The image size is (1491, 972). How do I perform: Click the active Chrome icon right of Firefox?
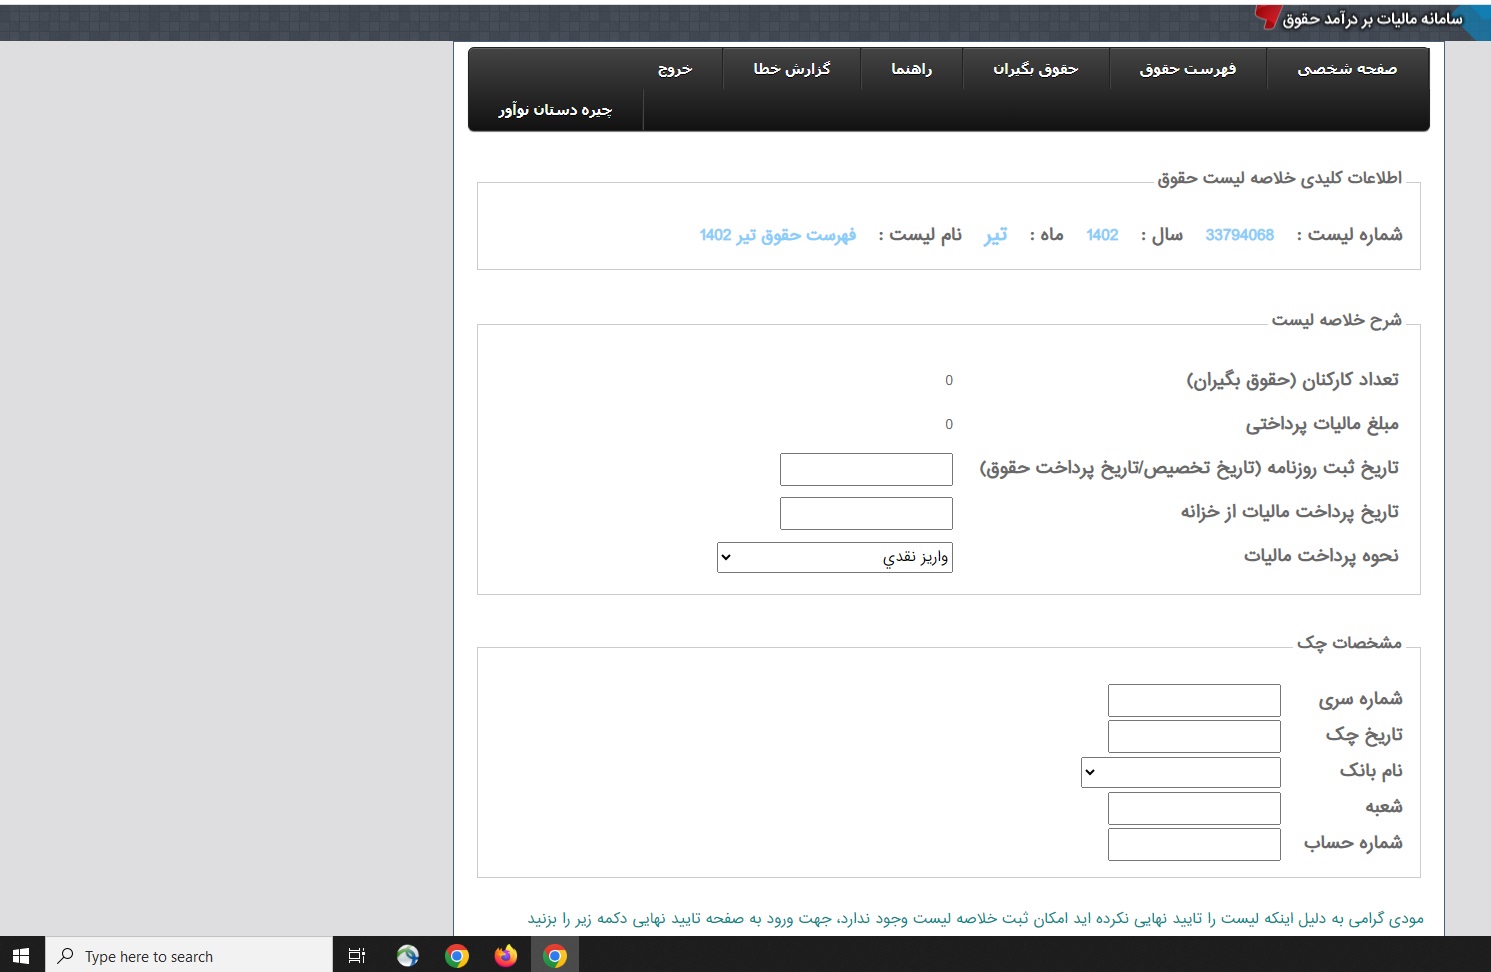(x=555, y=956)
